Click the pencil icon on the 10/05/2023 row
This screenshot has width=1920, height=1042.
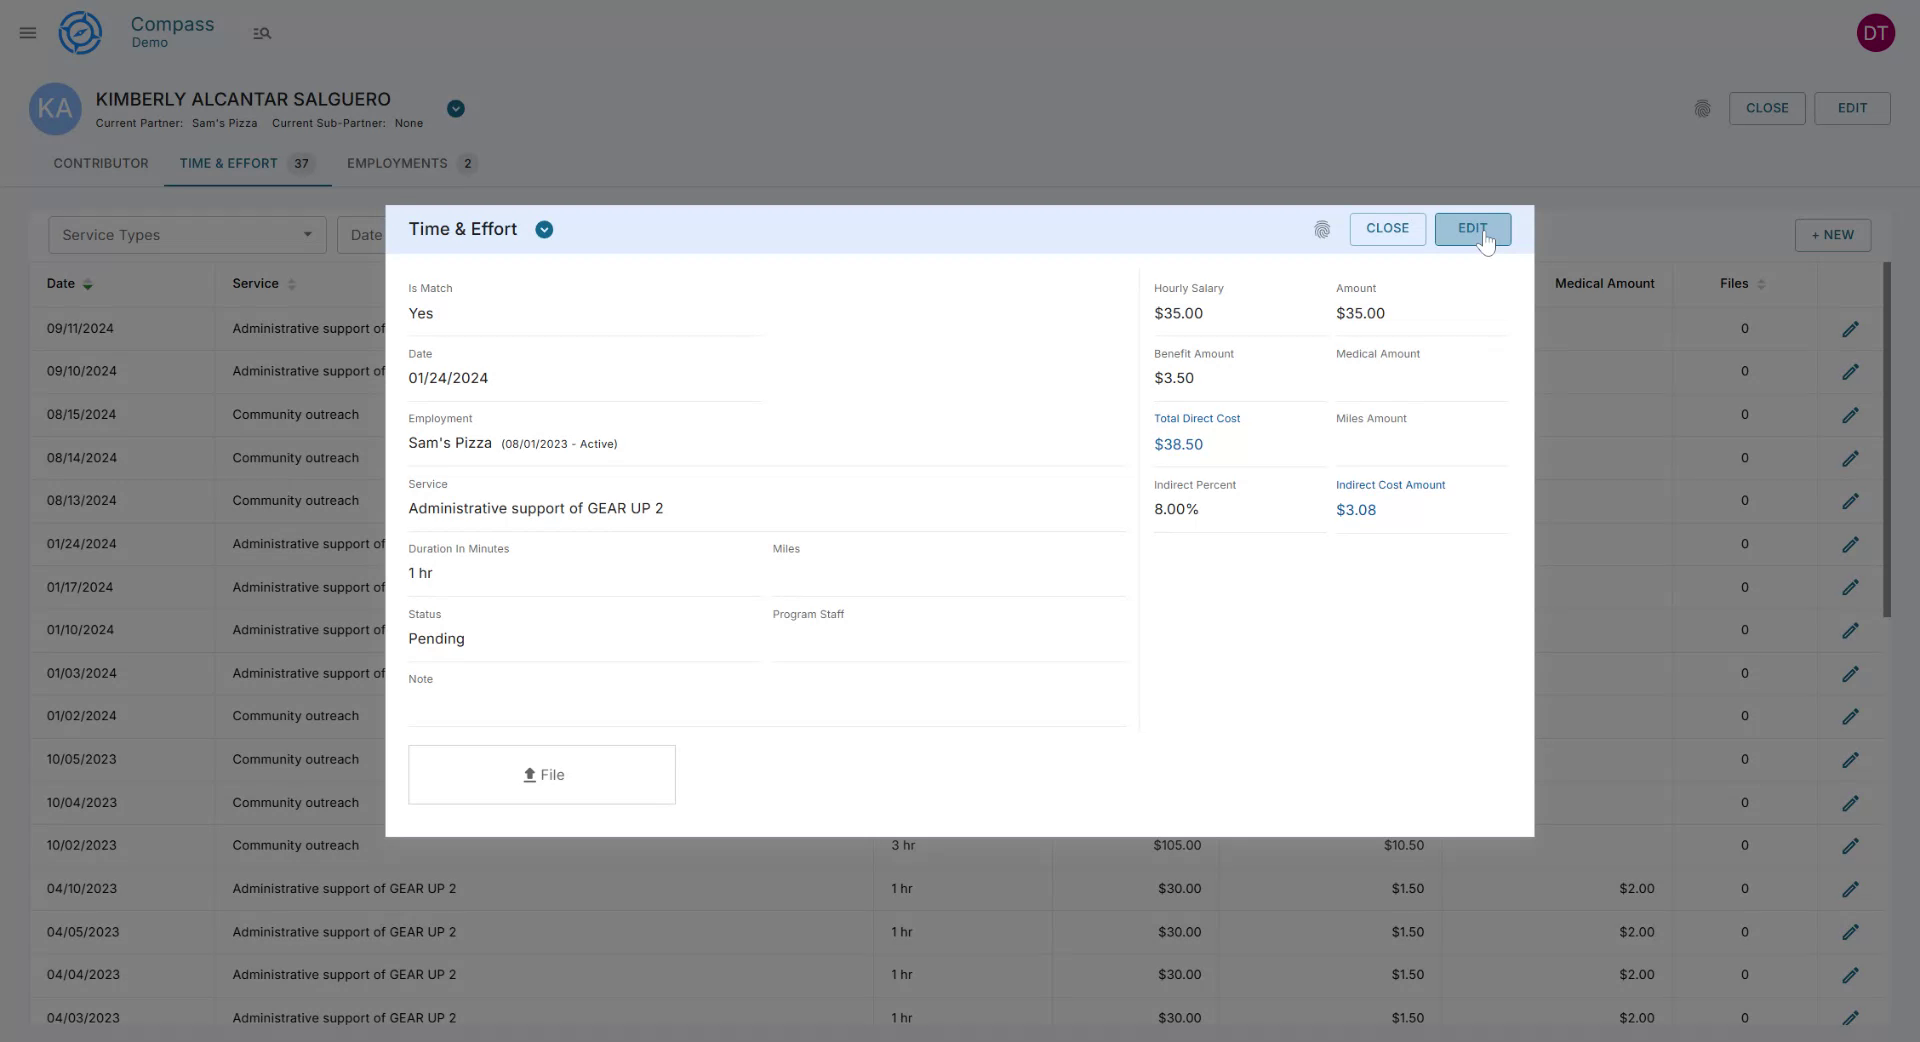[1851, 759]
